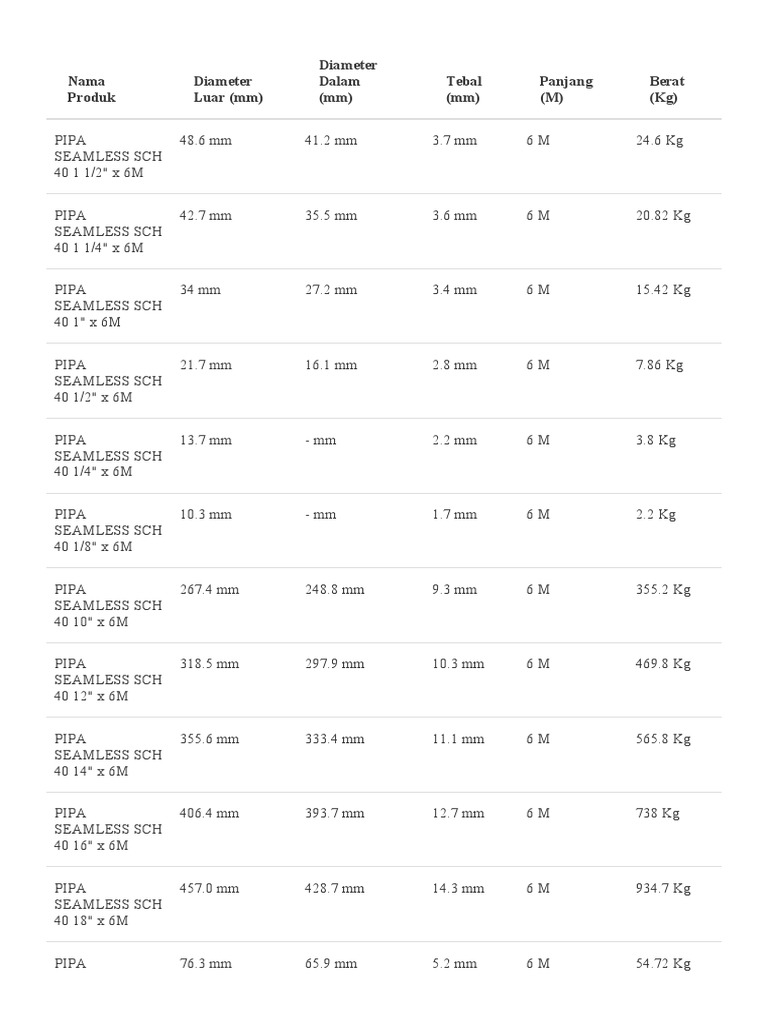Click the Panjang (M) column header

click(x=566, y=89)
